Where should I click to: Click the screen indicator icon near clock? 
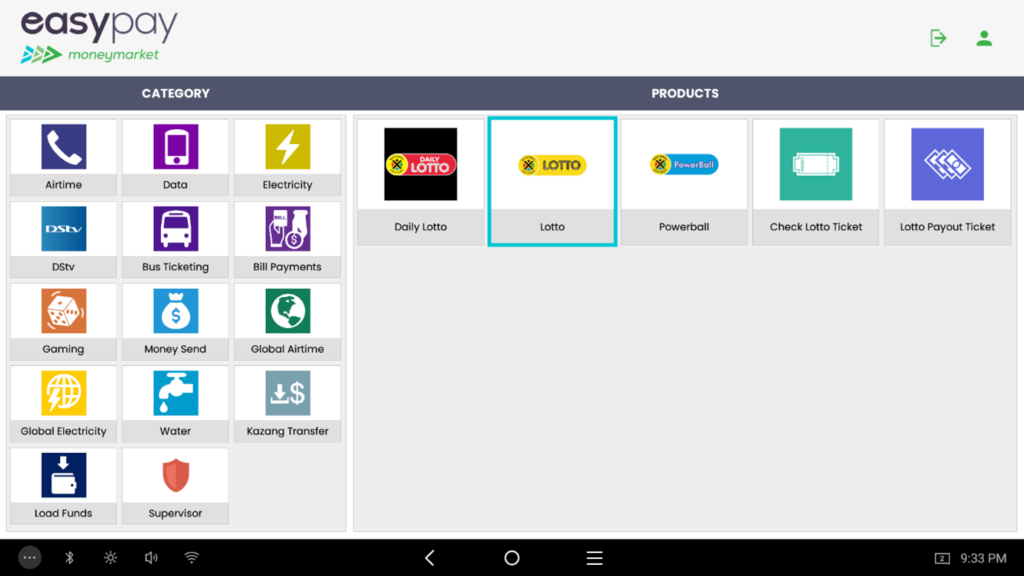942,558
